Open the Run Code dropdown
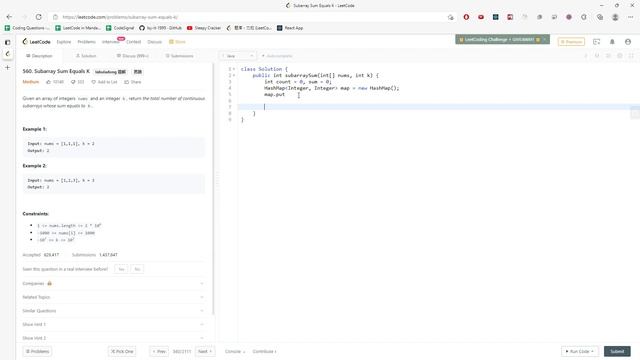The image size is (640, 360). click(x=580, y=351)
